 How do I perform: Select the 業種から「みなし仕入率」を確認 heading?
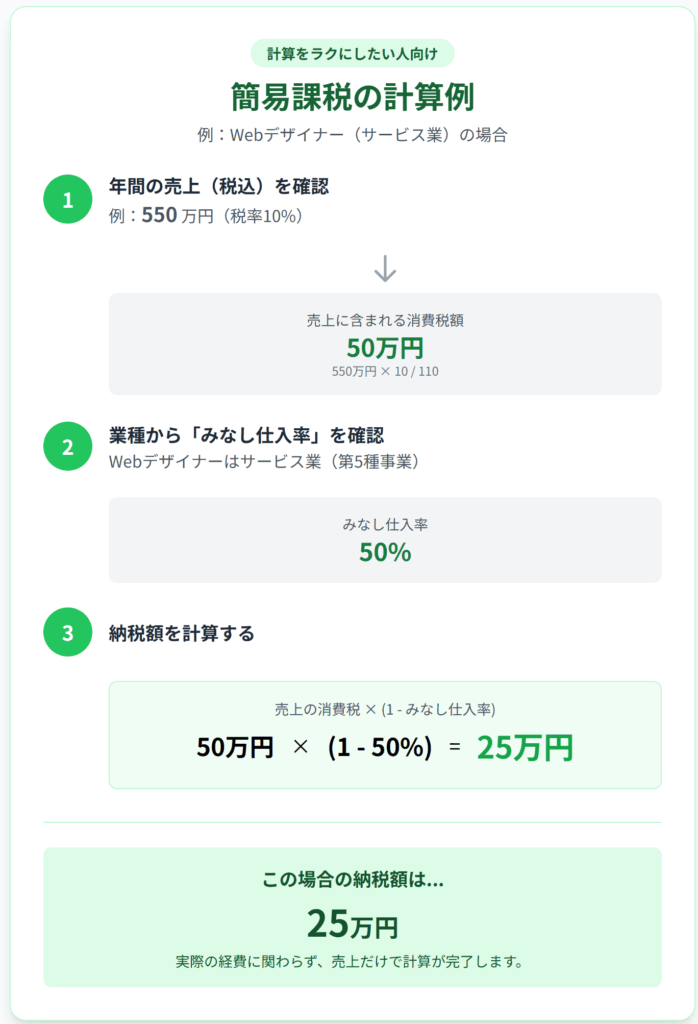click(246, 435)
